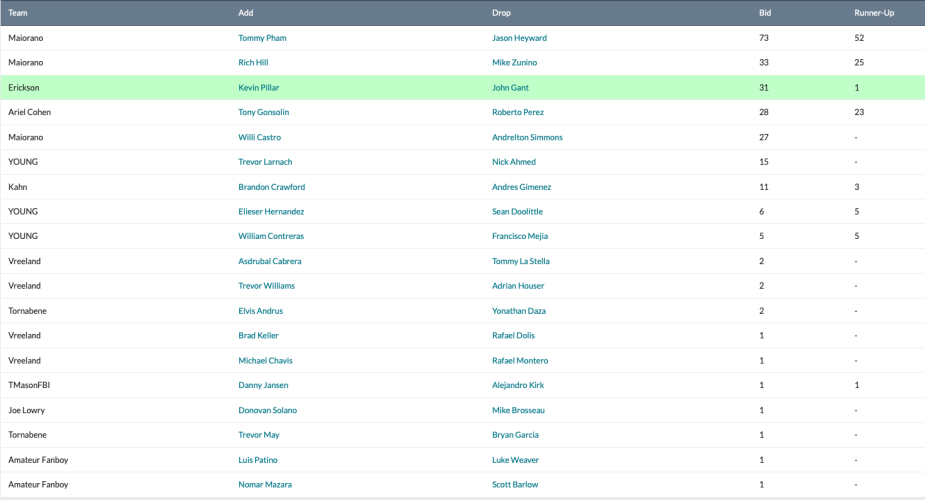Image resolution: width=925 pixels, height=500 pixels.
Task: Open Jason Heyward player link
Action: pyautogui.click(x=519, y=38)
